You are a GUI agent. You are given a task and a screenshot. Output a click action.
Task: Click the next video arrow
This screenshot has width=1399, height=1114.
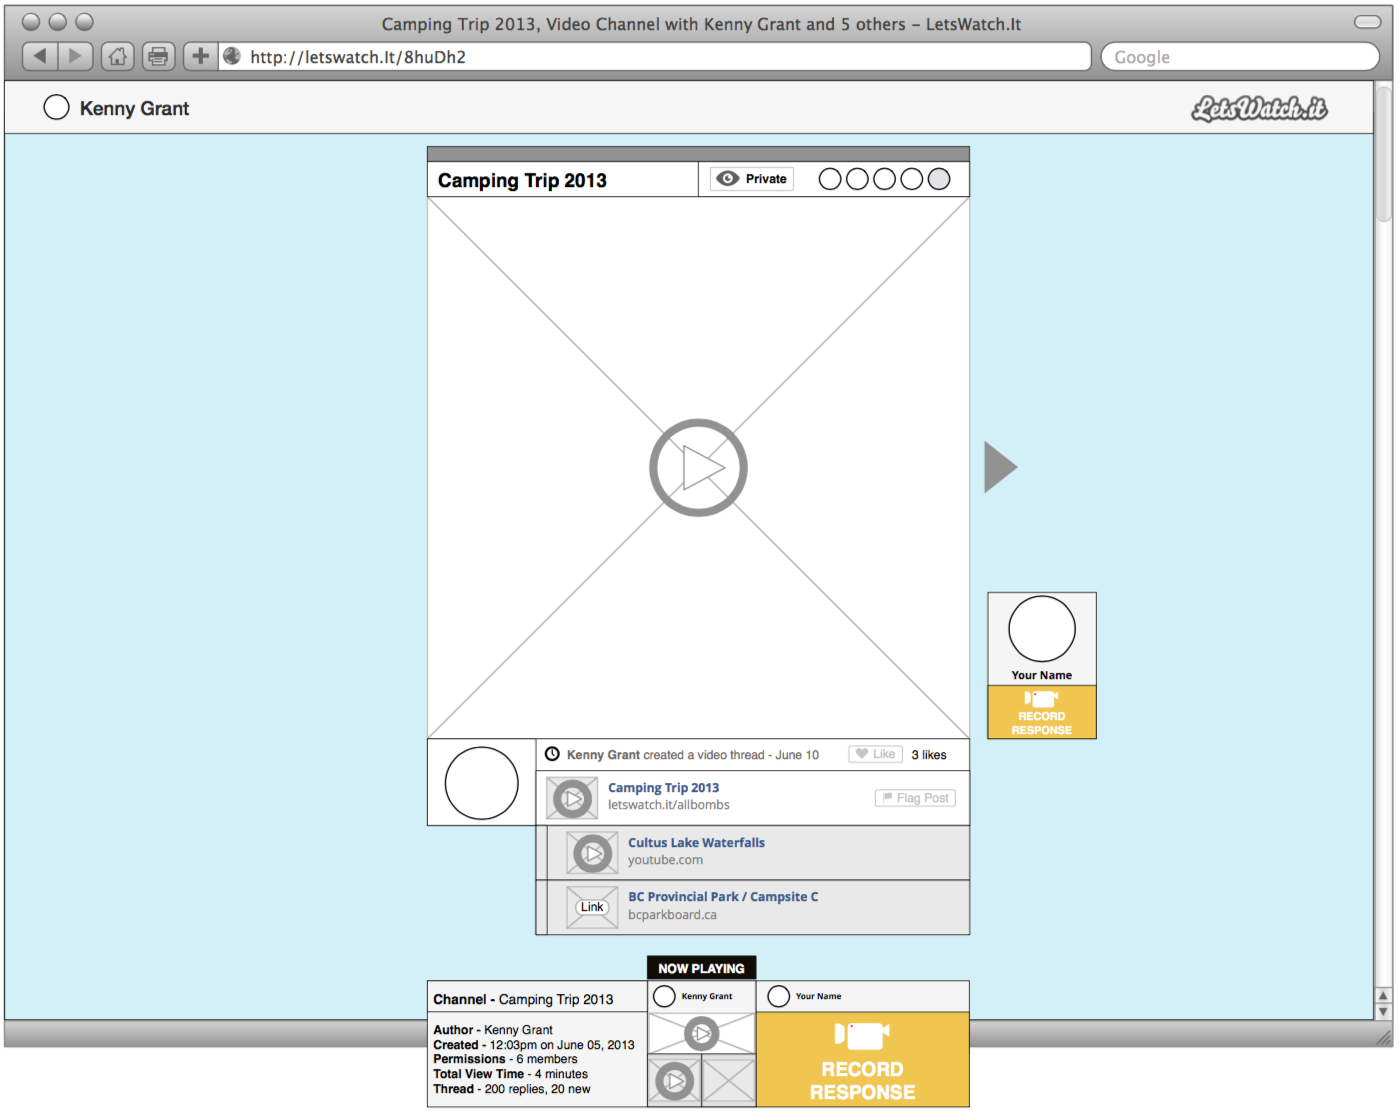point(1000,467)
